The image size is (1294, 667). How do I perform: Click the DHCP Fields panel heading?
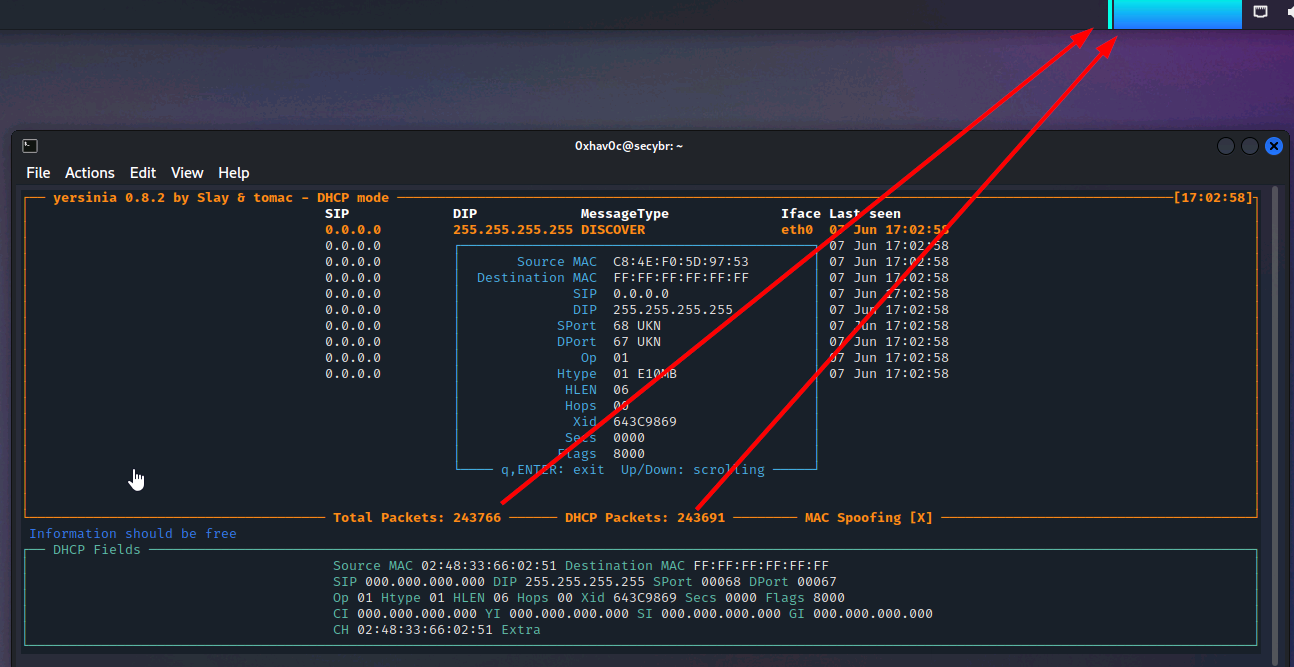tap(97, 549)
